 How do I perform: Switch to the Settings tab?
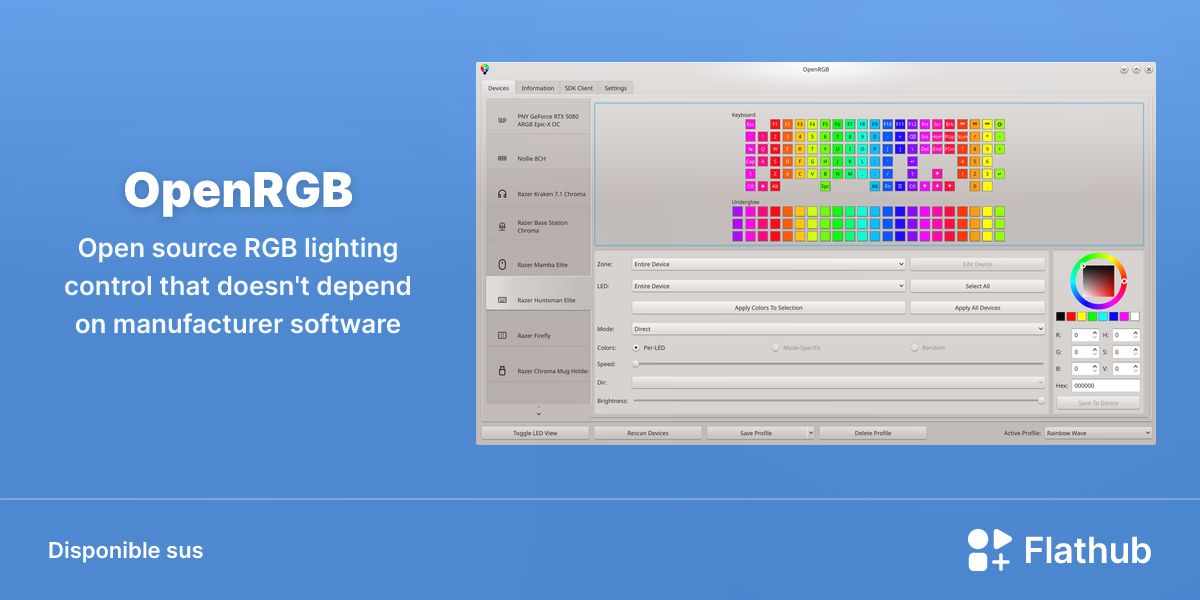pyautogui.click(x=616, y=88)
